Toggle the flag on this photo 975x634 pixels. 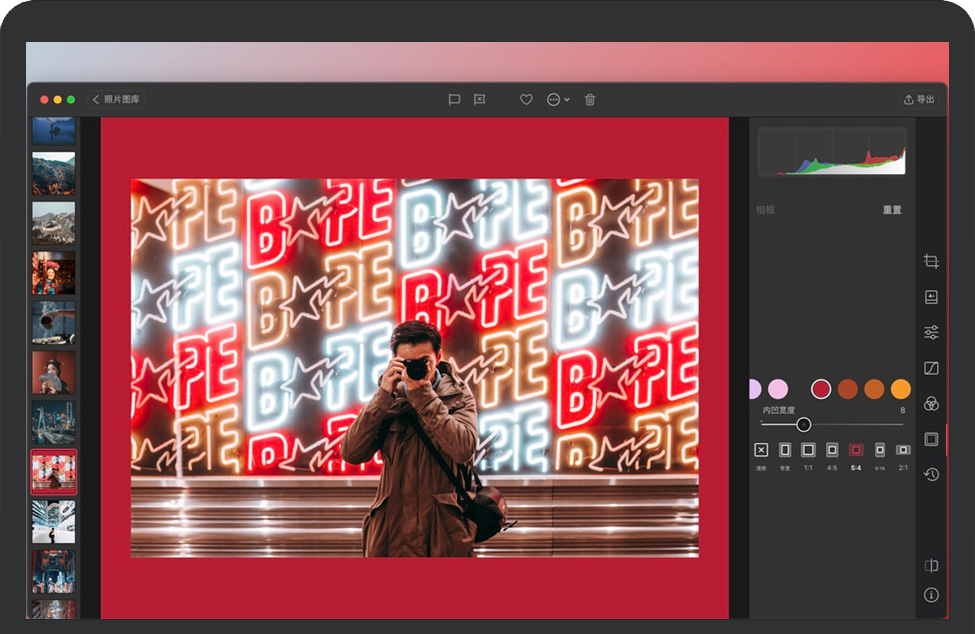[454, 100]
